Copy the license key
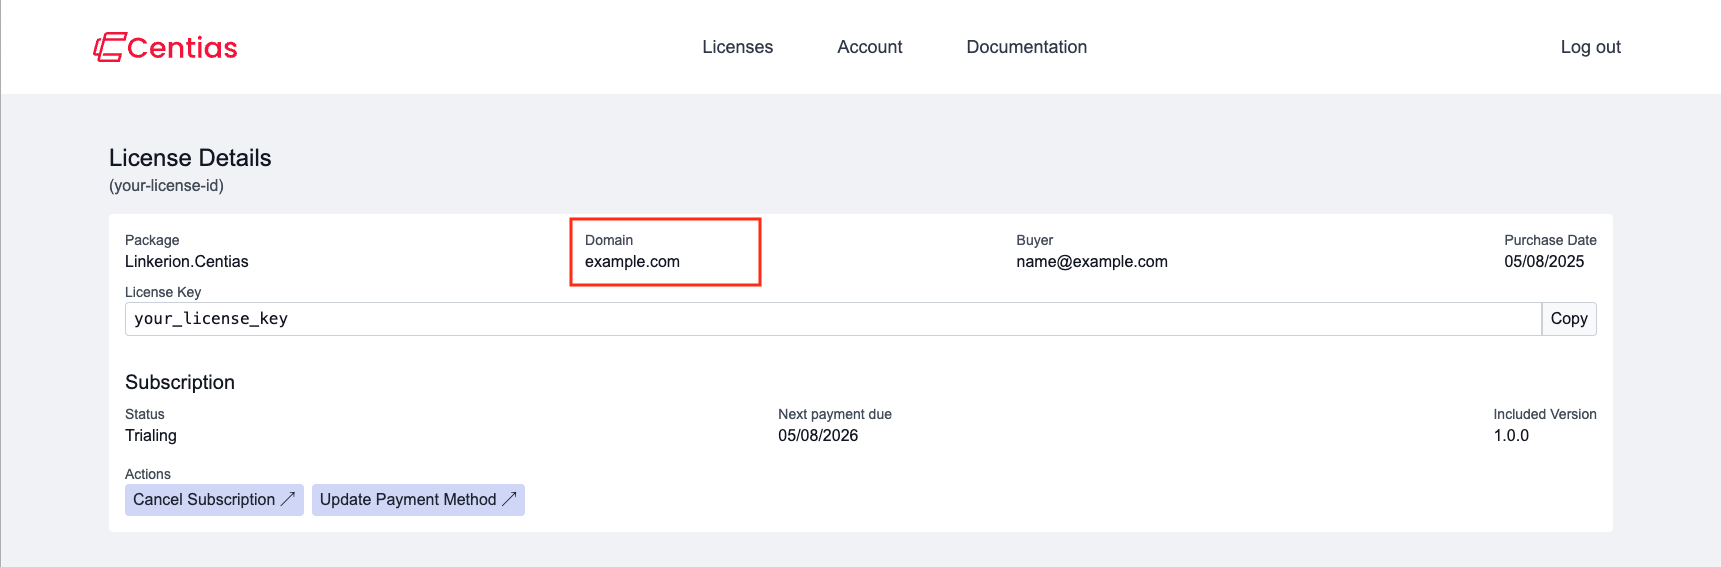Screen dimensions: 1721x567 tap(1569, 319)
